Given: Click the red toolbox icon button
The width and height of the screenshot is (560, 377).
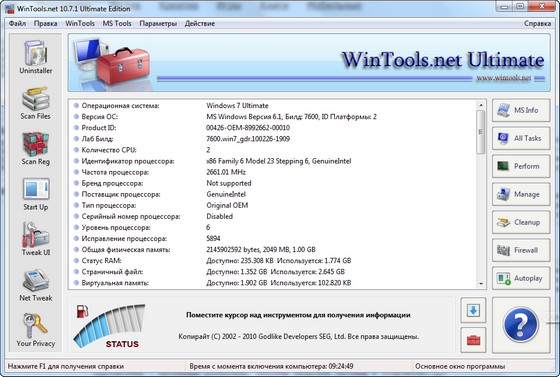Looking at the screenshot, I should [473, 340].
